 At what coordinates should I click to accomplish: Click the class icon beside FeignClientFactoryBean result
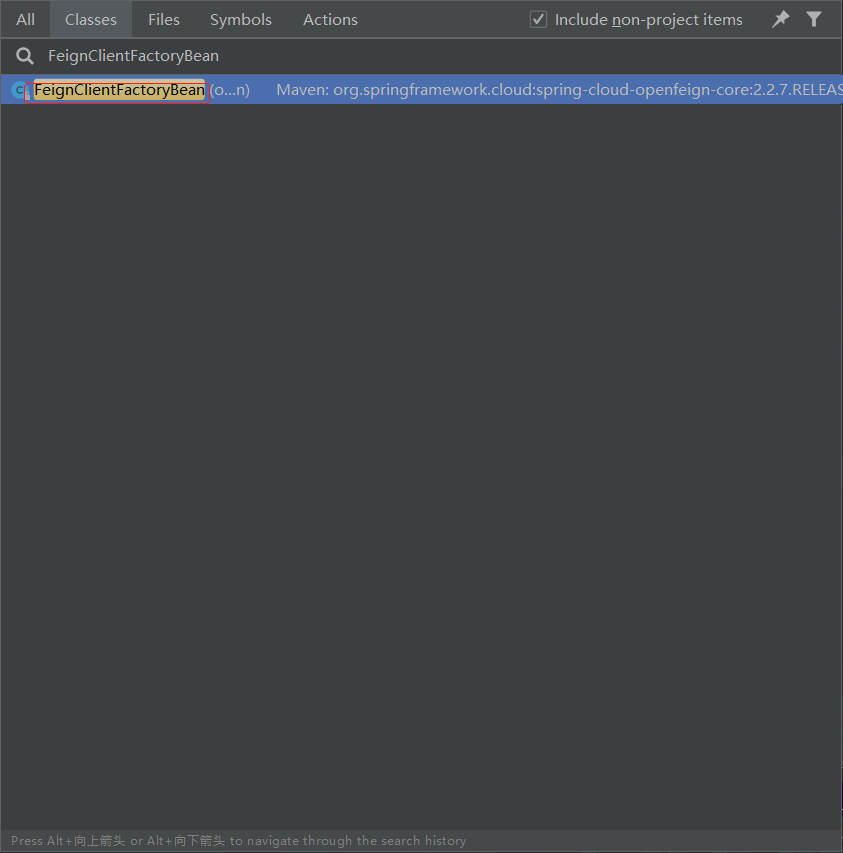(21, 90)
